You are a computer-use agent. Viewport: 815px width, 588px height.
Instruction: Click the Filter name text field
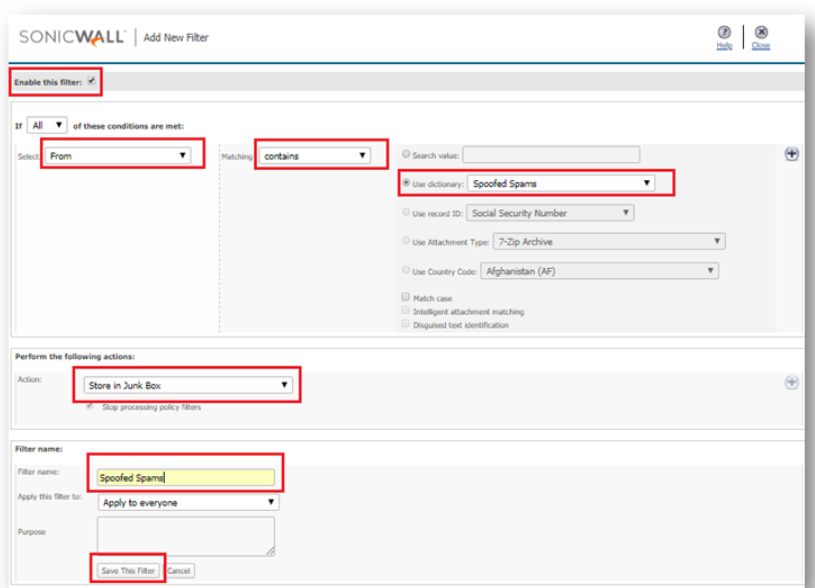pyautogui.click(x=185, y=478)
